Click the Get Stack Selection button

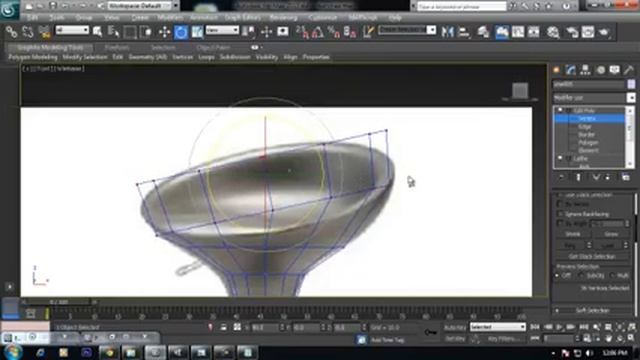click(x=592, y=256)
